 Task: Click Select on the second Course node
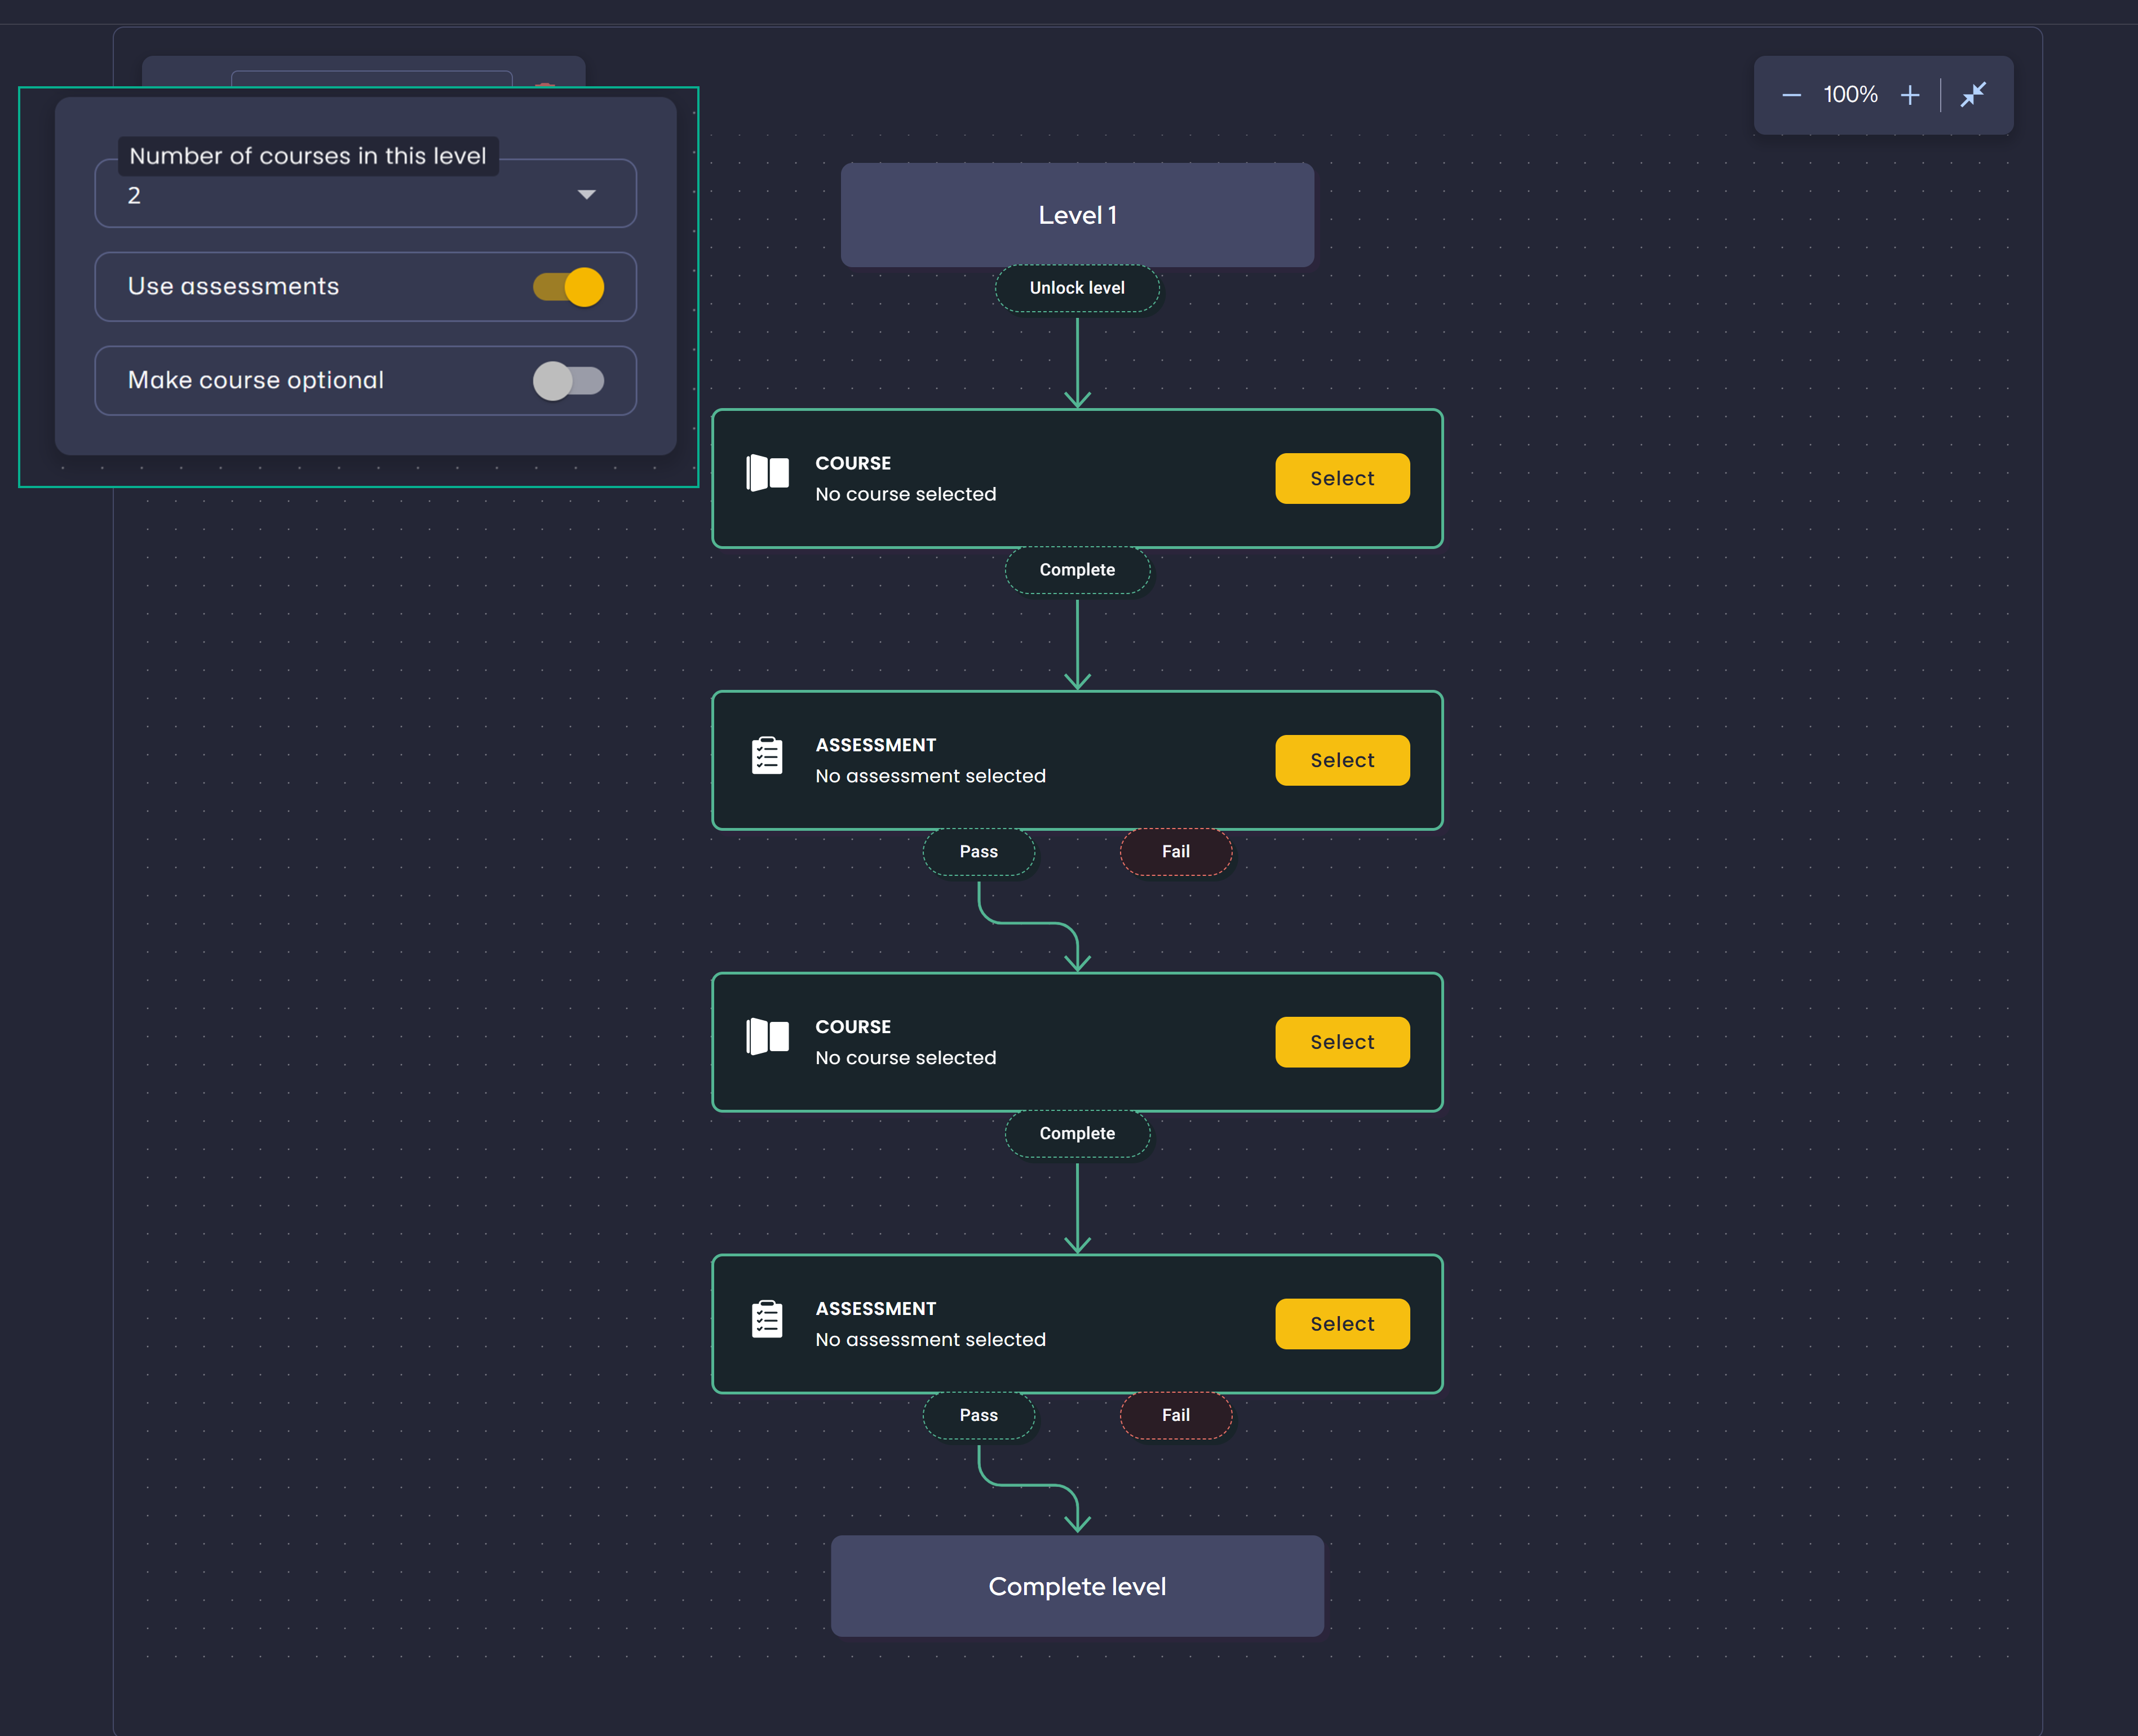tap(1341, 1041)
